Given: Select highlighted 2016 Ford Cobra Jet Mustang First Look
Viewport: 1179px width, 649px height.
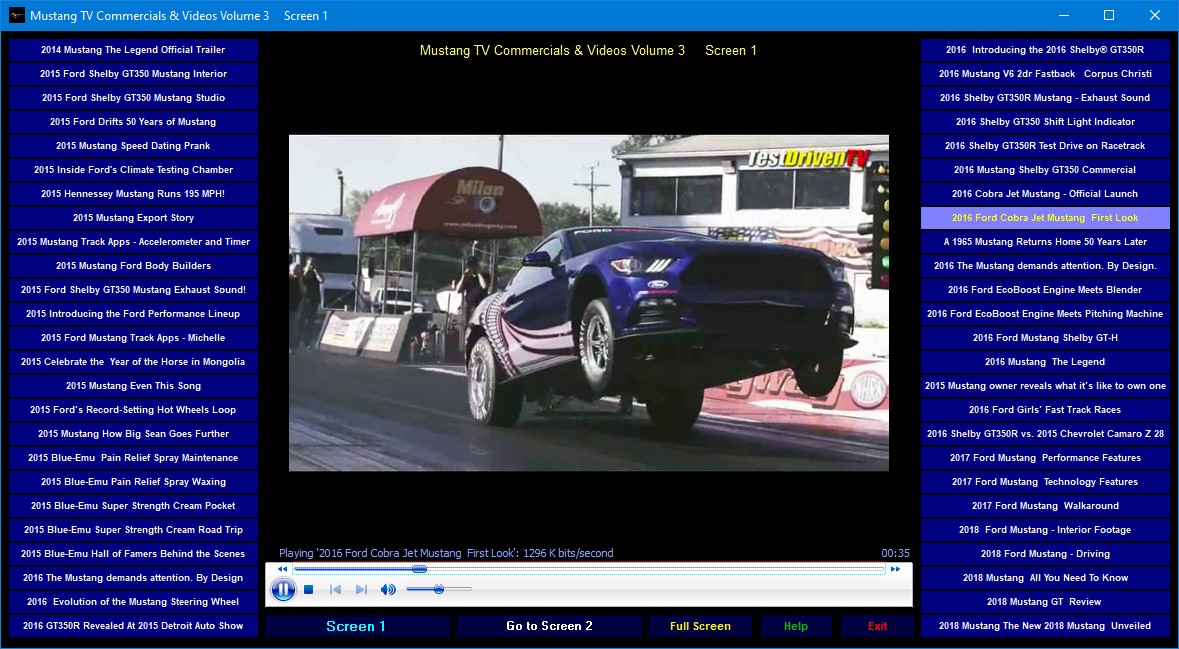Looking at the screenshot, I should [1045, 218].
